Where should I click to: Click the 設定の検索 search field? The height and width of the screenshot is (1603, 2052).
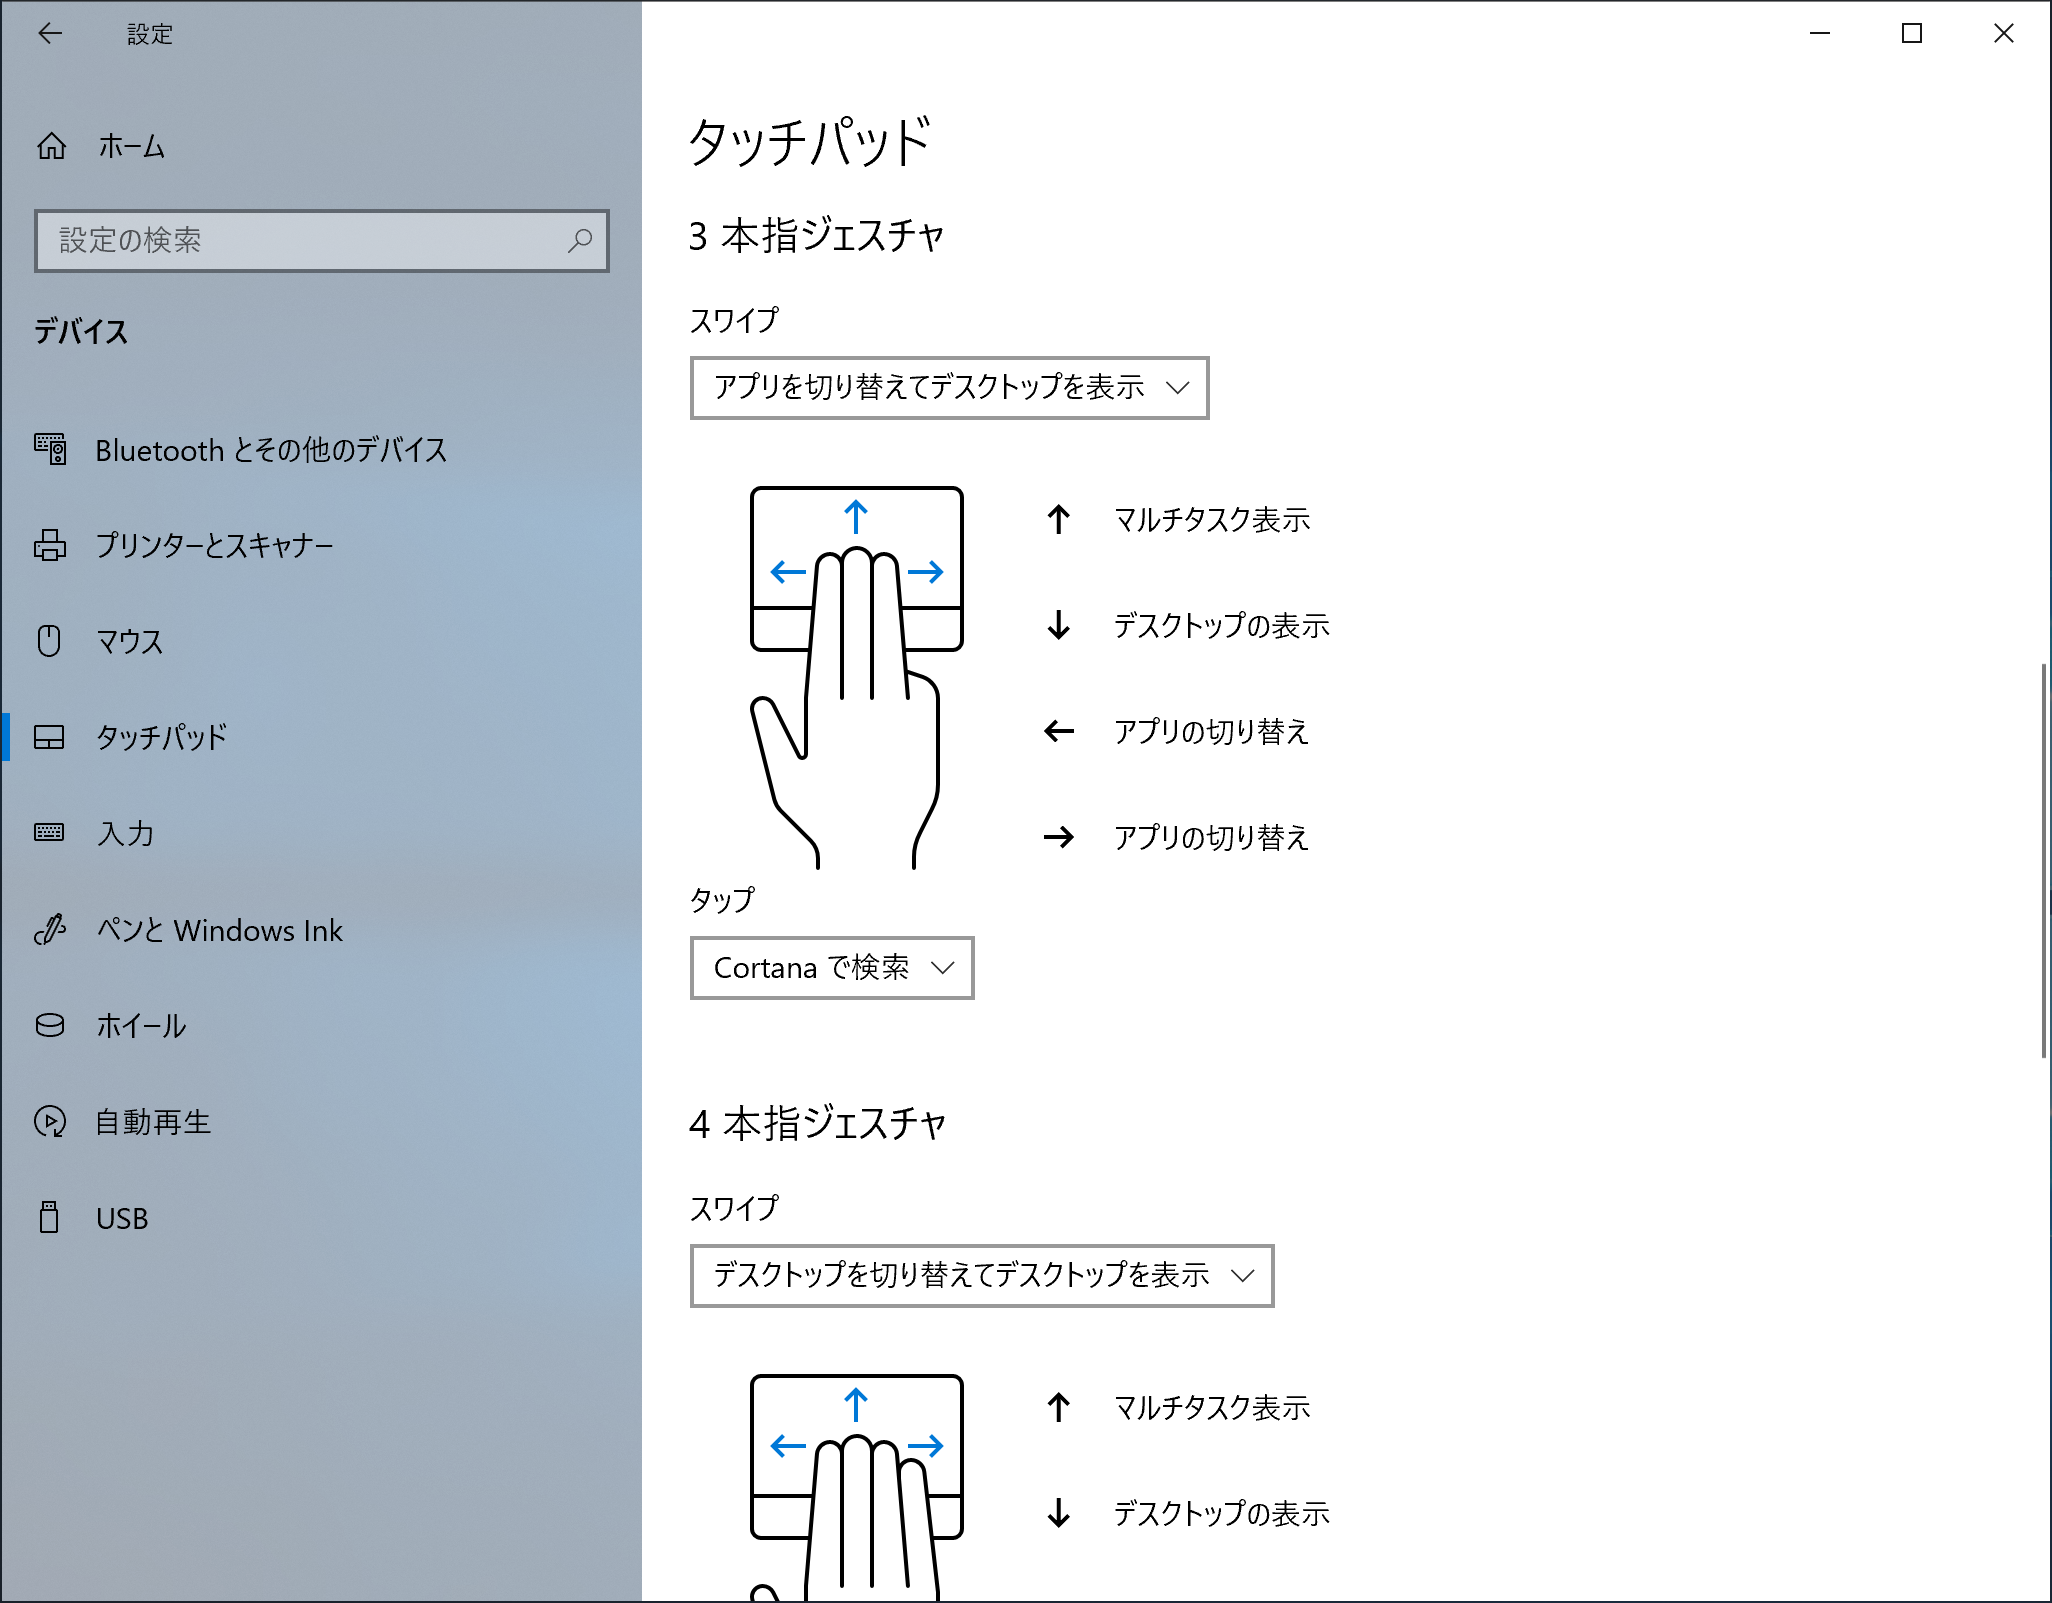(300, 240)
